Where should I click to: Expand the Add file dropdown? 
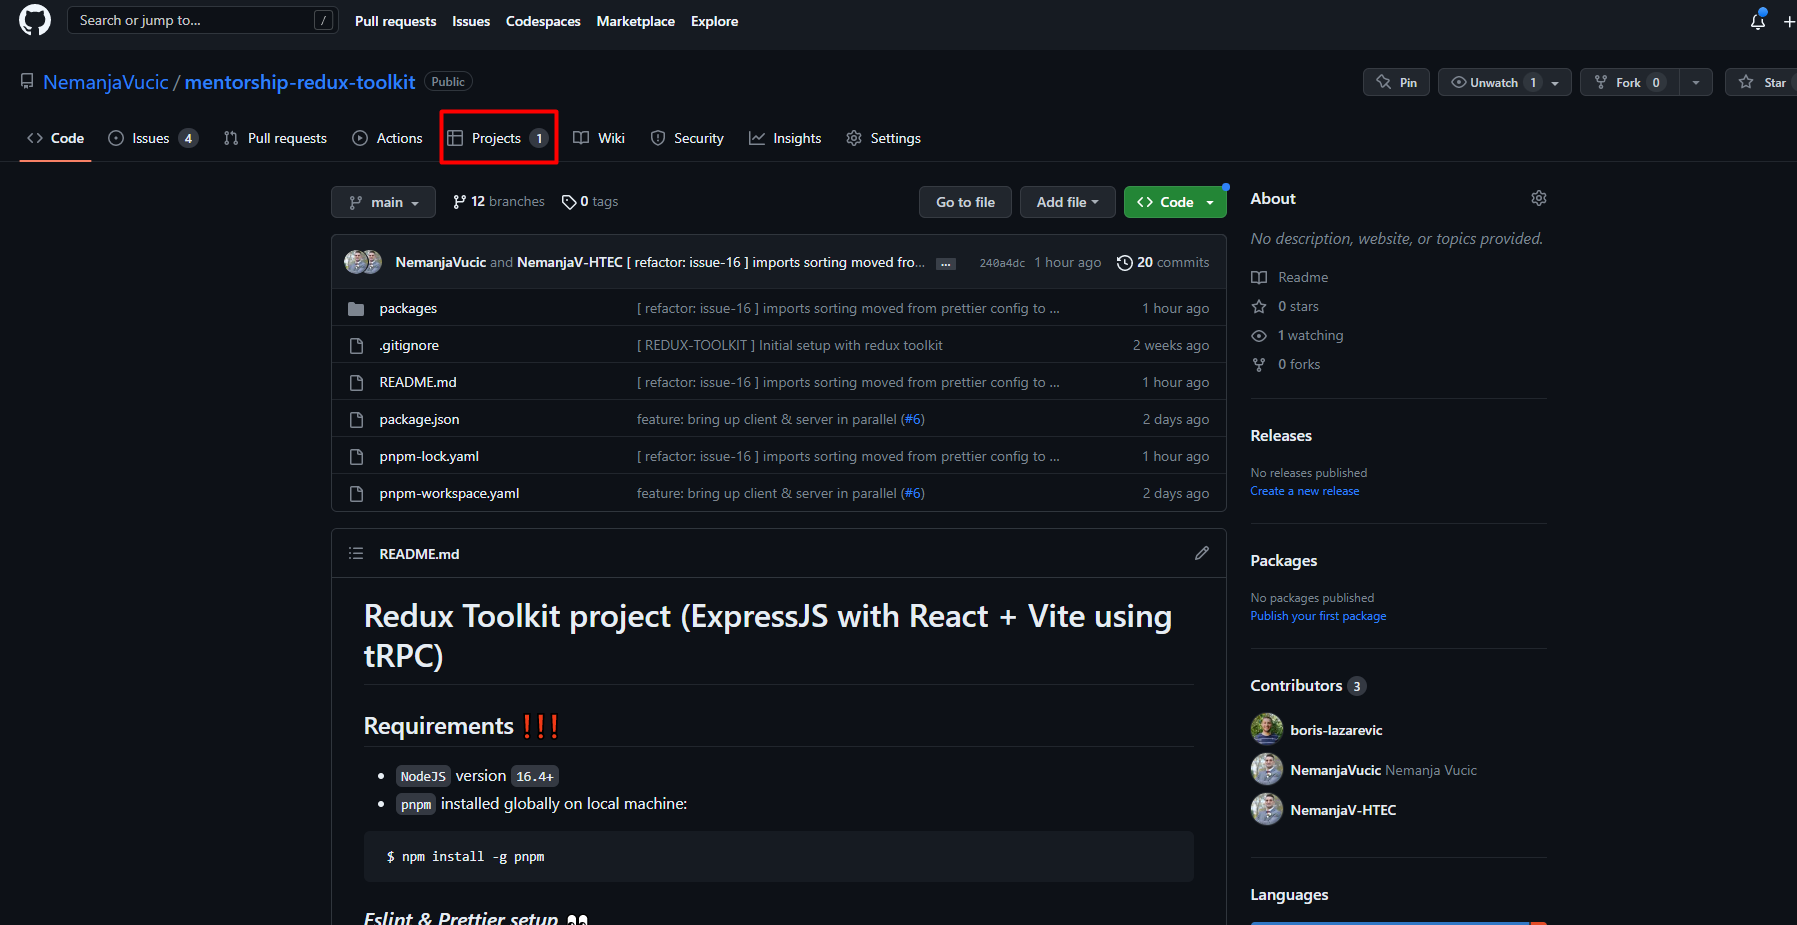point(1067,202)
